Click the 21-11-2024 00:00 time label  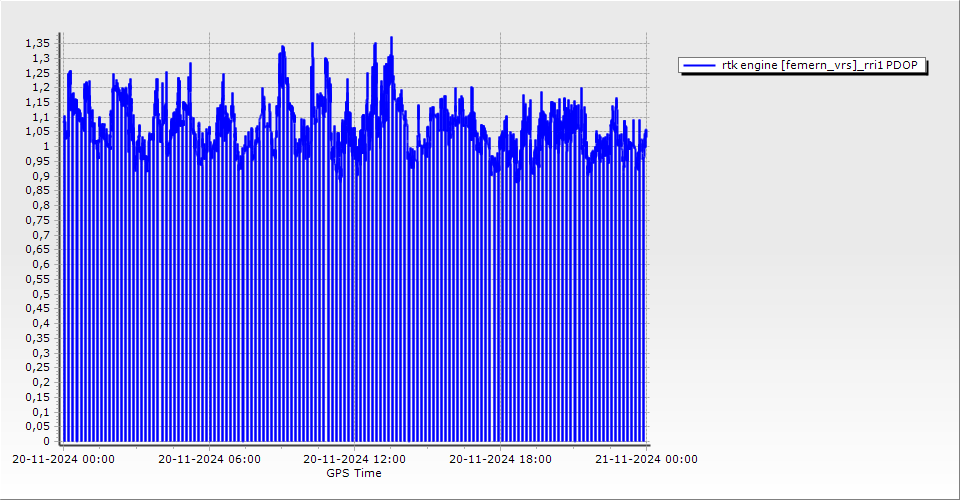click(x=646, y=460)
